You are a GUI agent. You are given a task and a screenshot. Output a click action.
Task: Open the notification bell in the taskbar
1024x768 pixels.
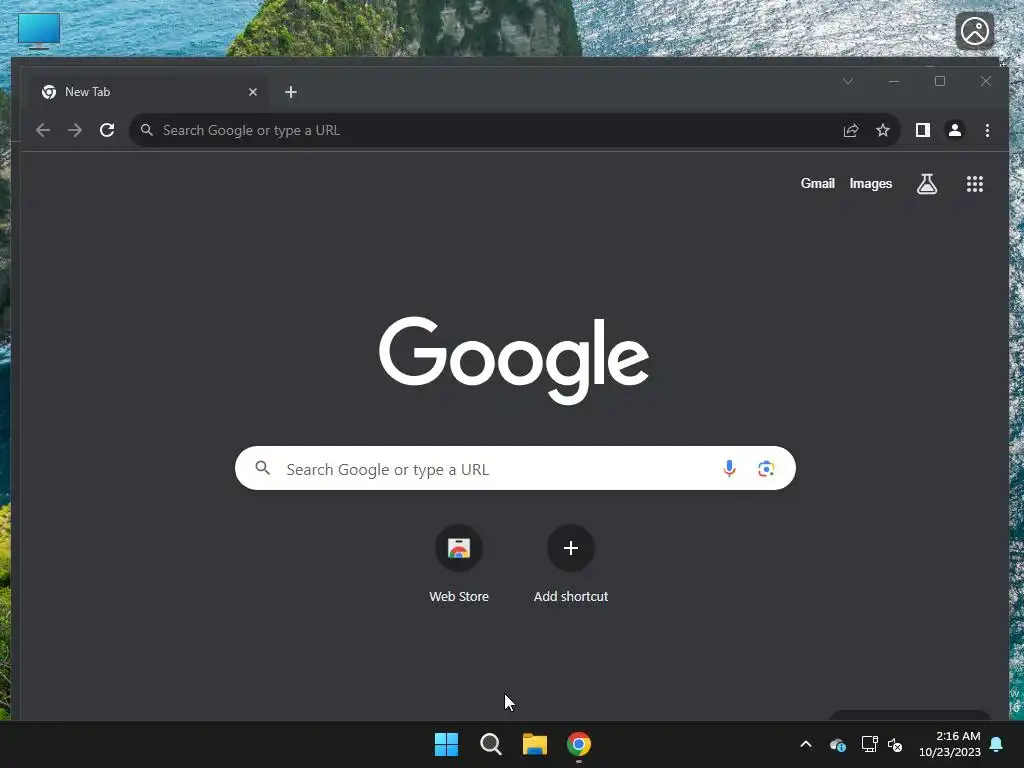[x=997, y=744]
